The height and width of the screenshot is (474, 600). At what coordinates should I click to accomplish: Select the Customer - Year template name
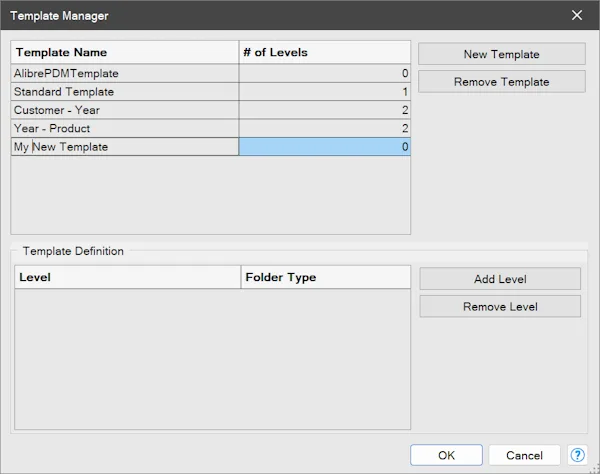125,110
